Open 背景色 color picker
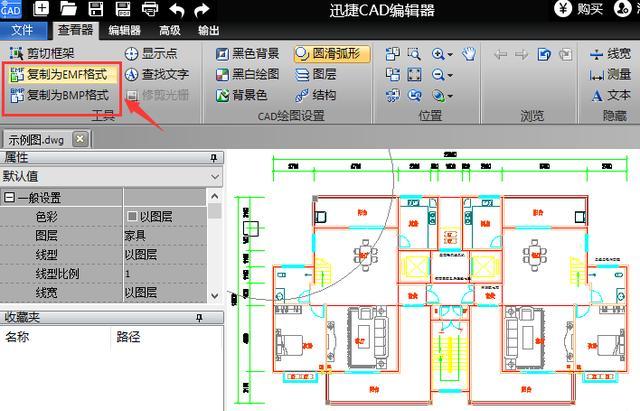640x411 pixels. (x=242, y=95)
